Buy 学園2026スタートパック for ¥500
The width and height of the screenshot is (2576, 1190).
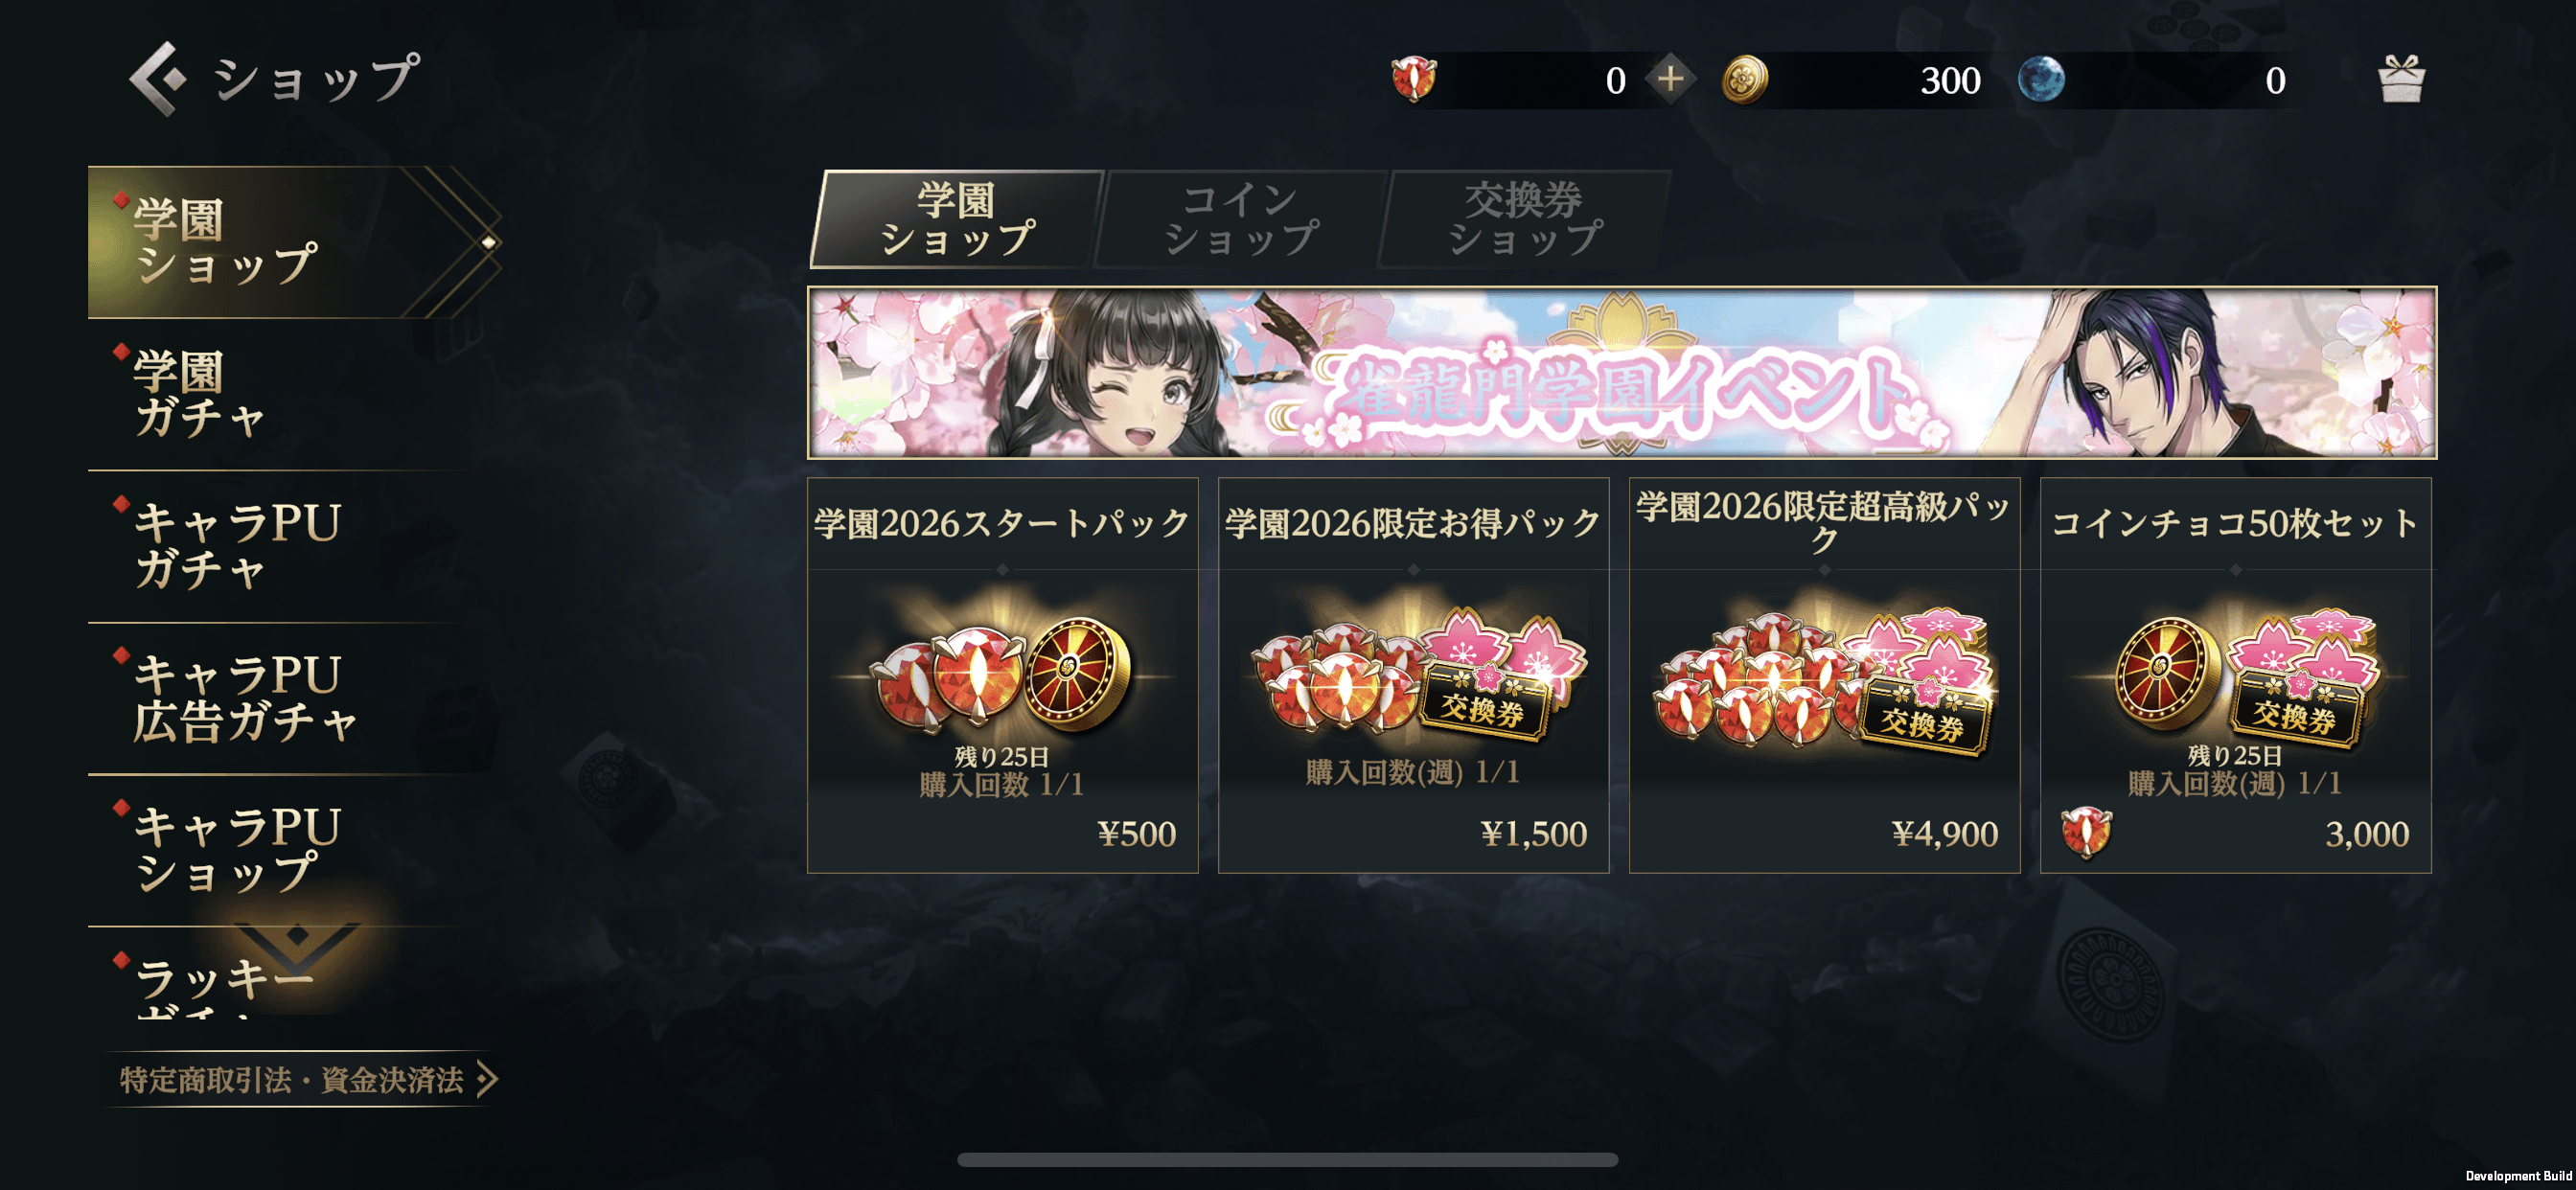pos(1002,675)
